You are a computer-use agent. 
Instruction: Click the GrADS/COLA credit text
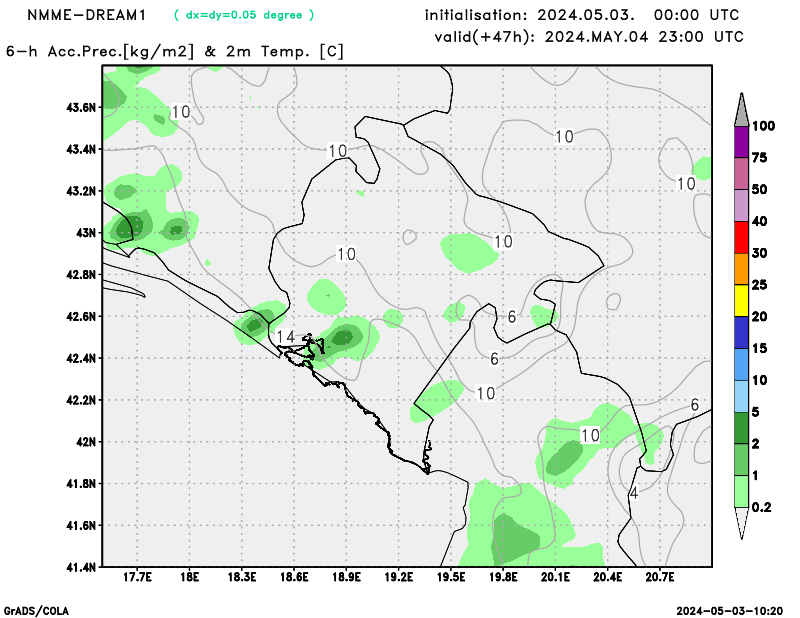tap(36, 611)
